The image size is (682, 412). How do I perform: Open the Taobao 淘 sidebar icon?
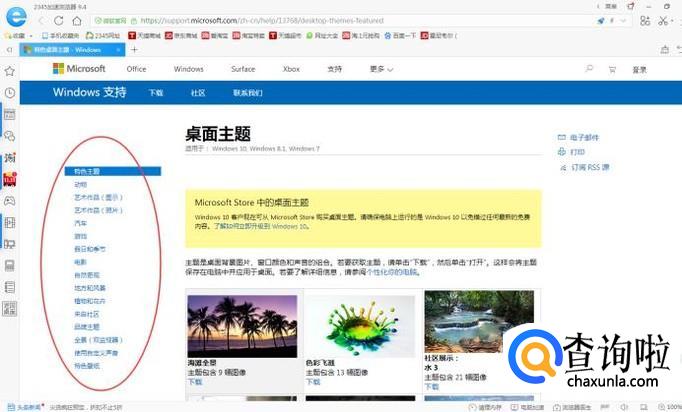tap(10, 157)
